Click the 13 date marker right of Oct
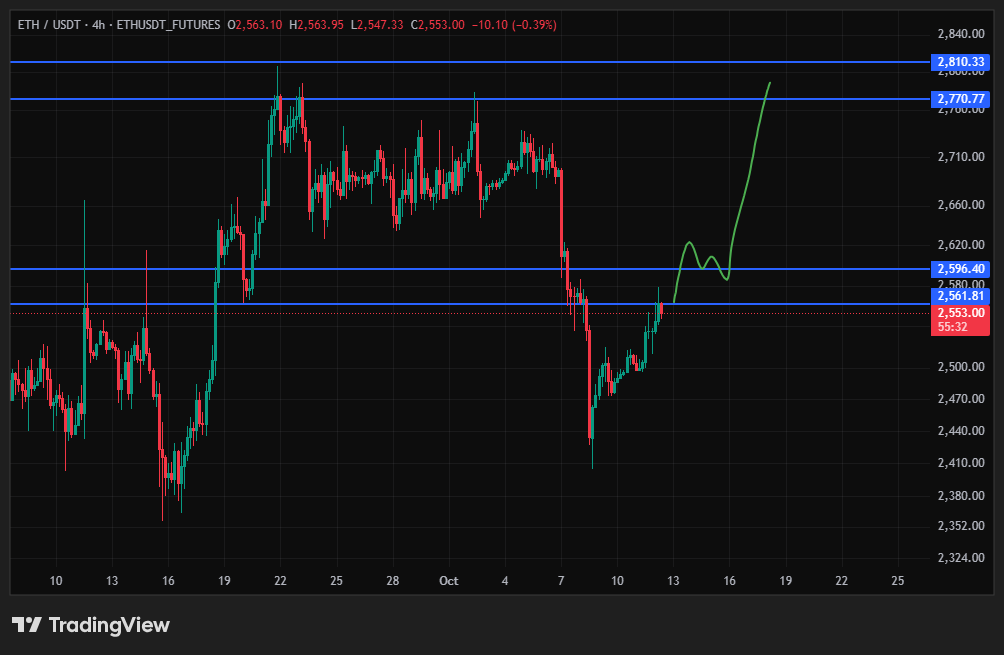This screenshot has width=1004, height=655. (x=673, y=581)
